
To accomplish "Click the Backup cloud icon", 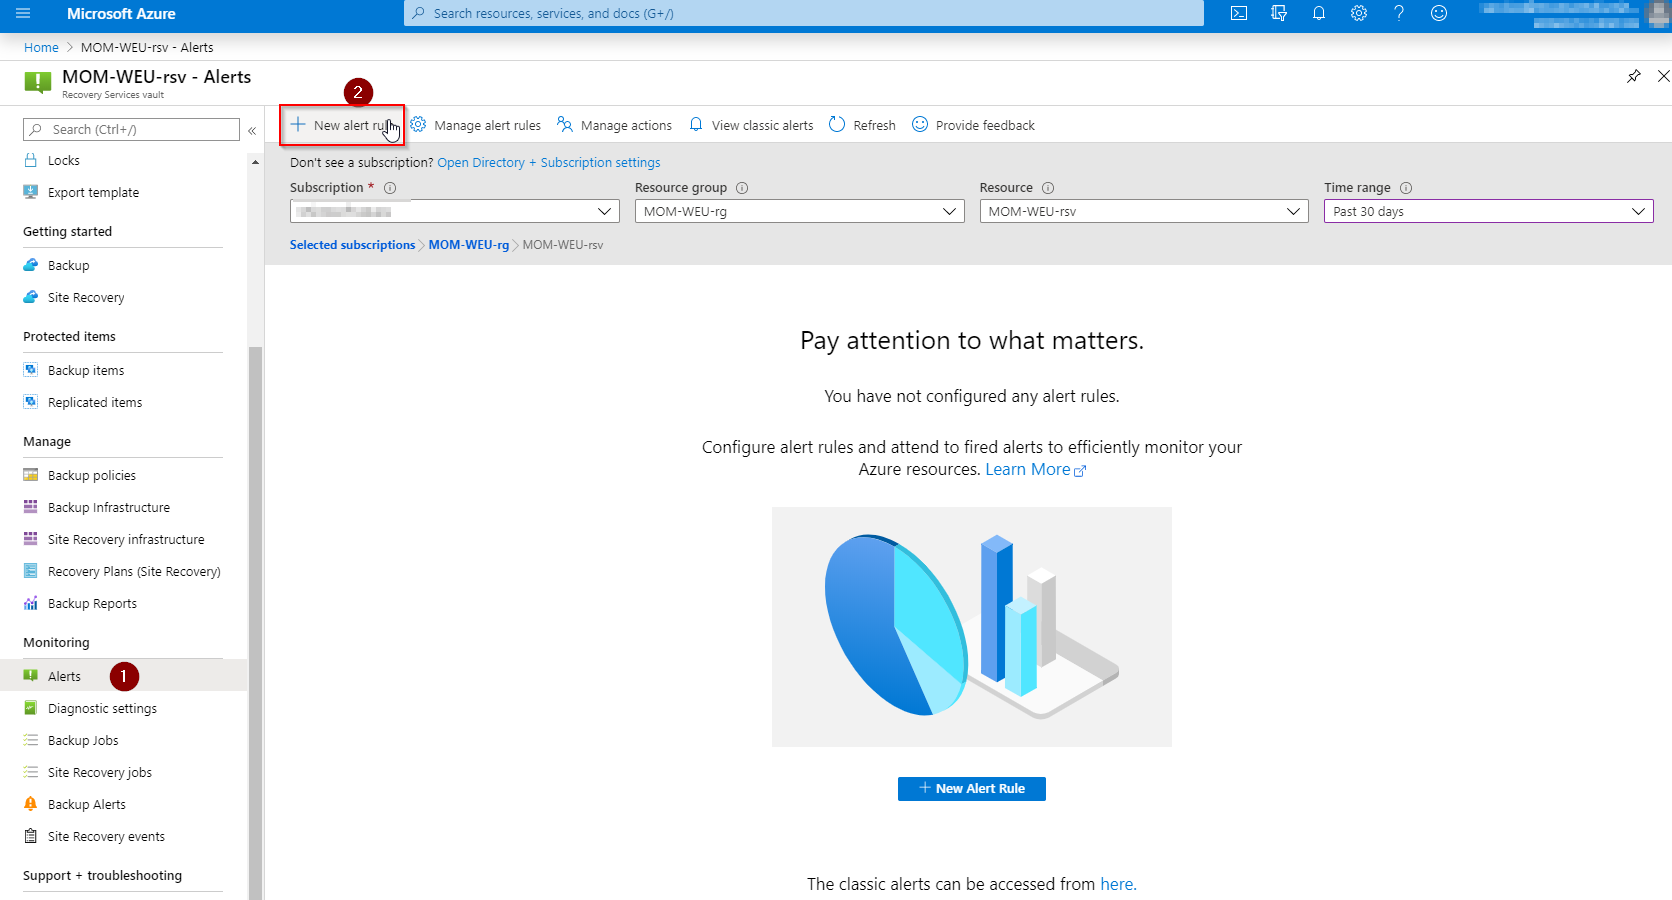I will 31,265.
